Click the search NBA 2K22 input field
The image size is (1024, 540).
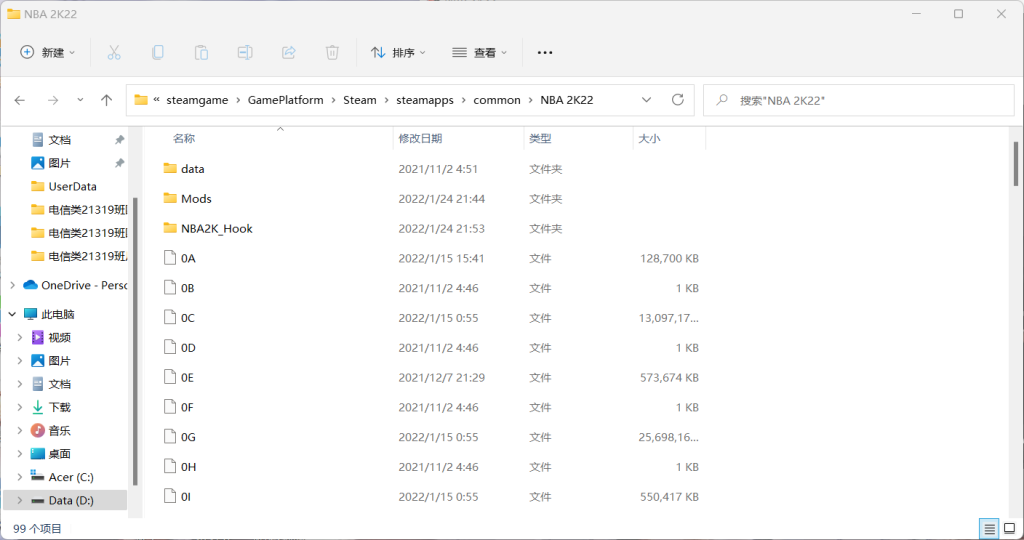coord(859,100)
